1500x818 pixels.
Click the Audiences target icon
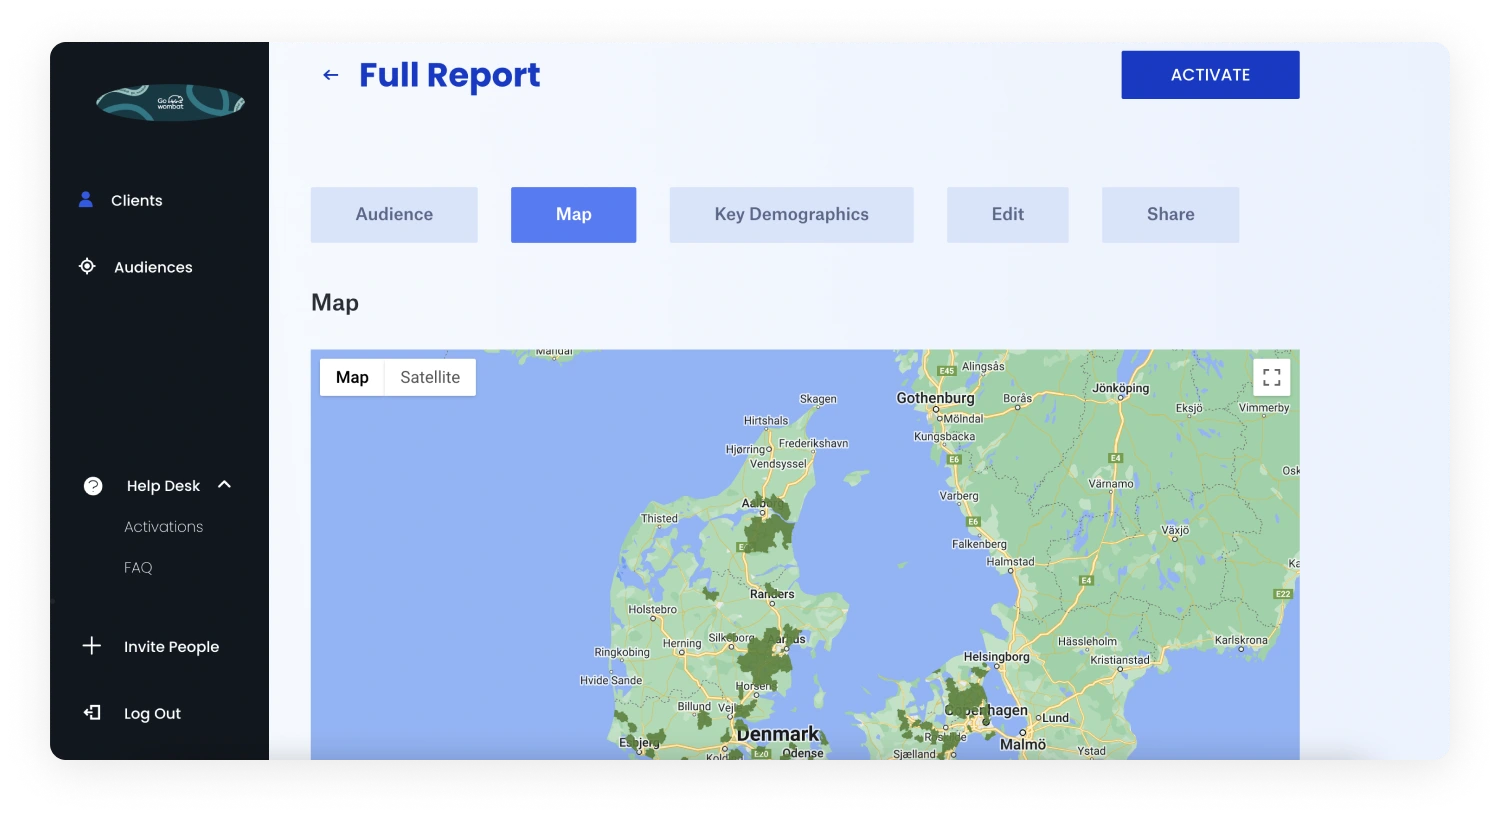87,266
